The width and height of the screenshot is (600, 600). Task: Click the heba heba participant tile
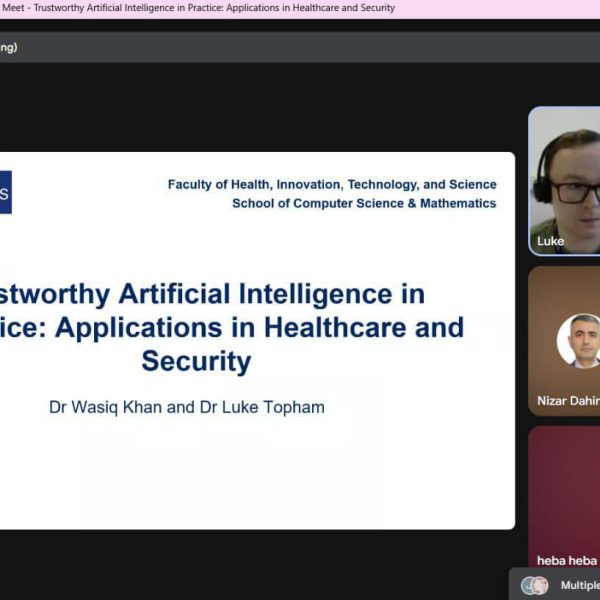[564, 490]
